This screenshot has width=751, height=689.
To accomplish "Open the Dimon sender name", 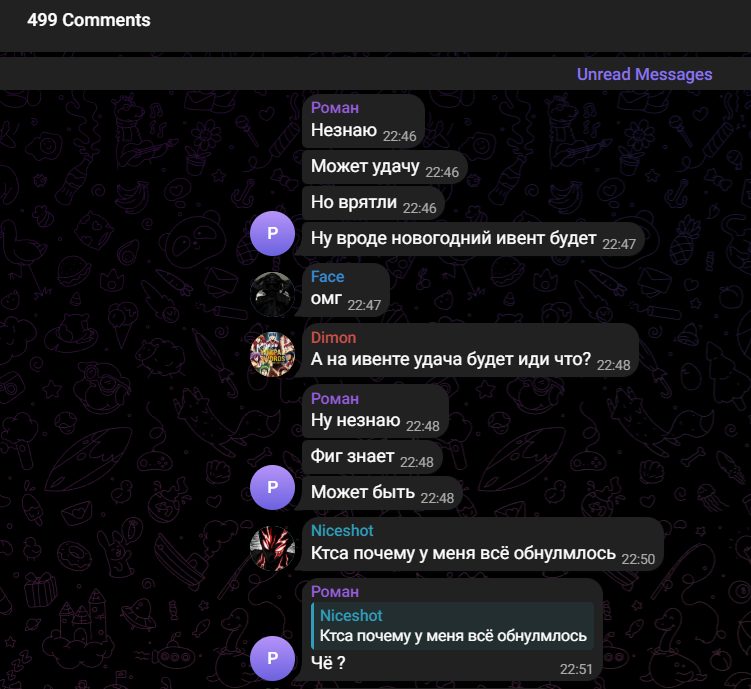I will (x=333, y=338).
